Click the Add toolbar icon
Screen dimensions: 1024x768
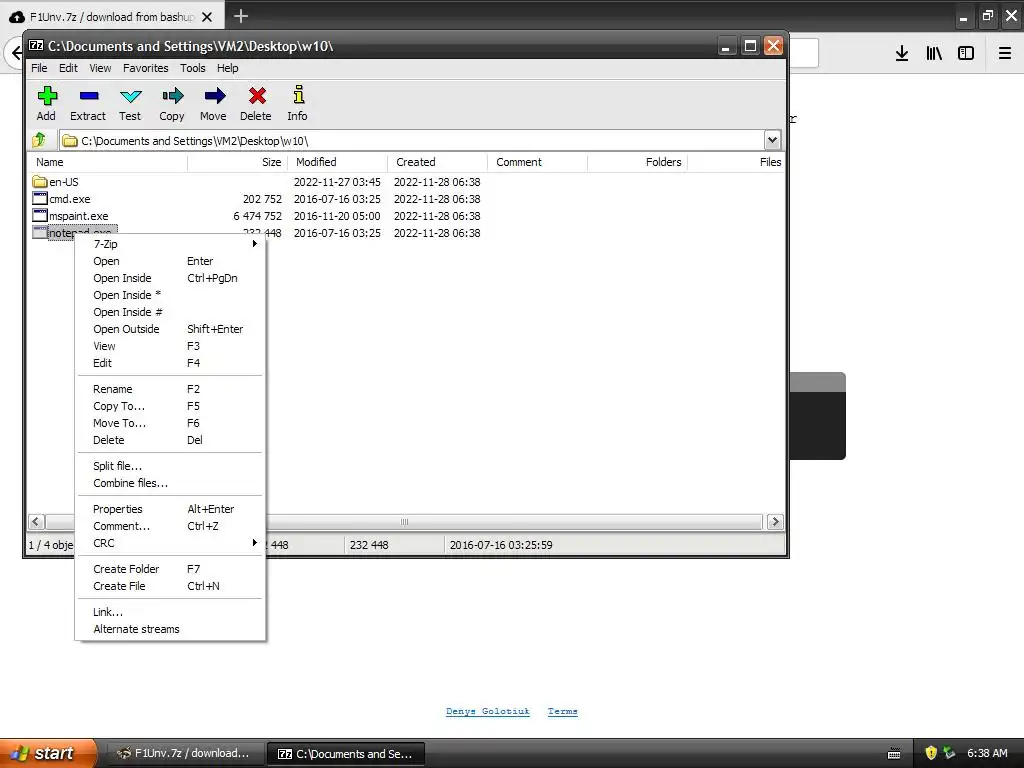tap(46, 97)
